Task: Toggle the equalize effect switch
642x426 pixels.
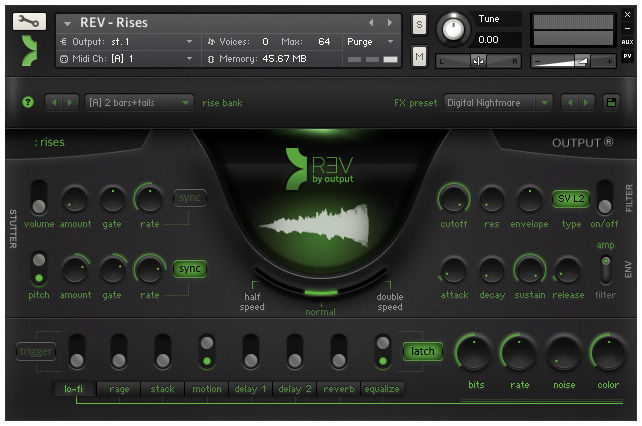Action: coord(383,351)
